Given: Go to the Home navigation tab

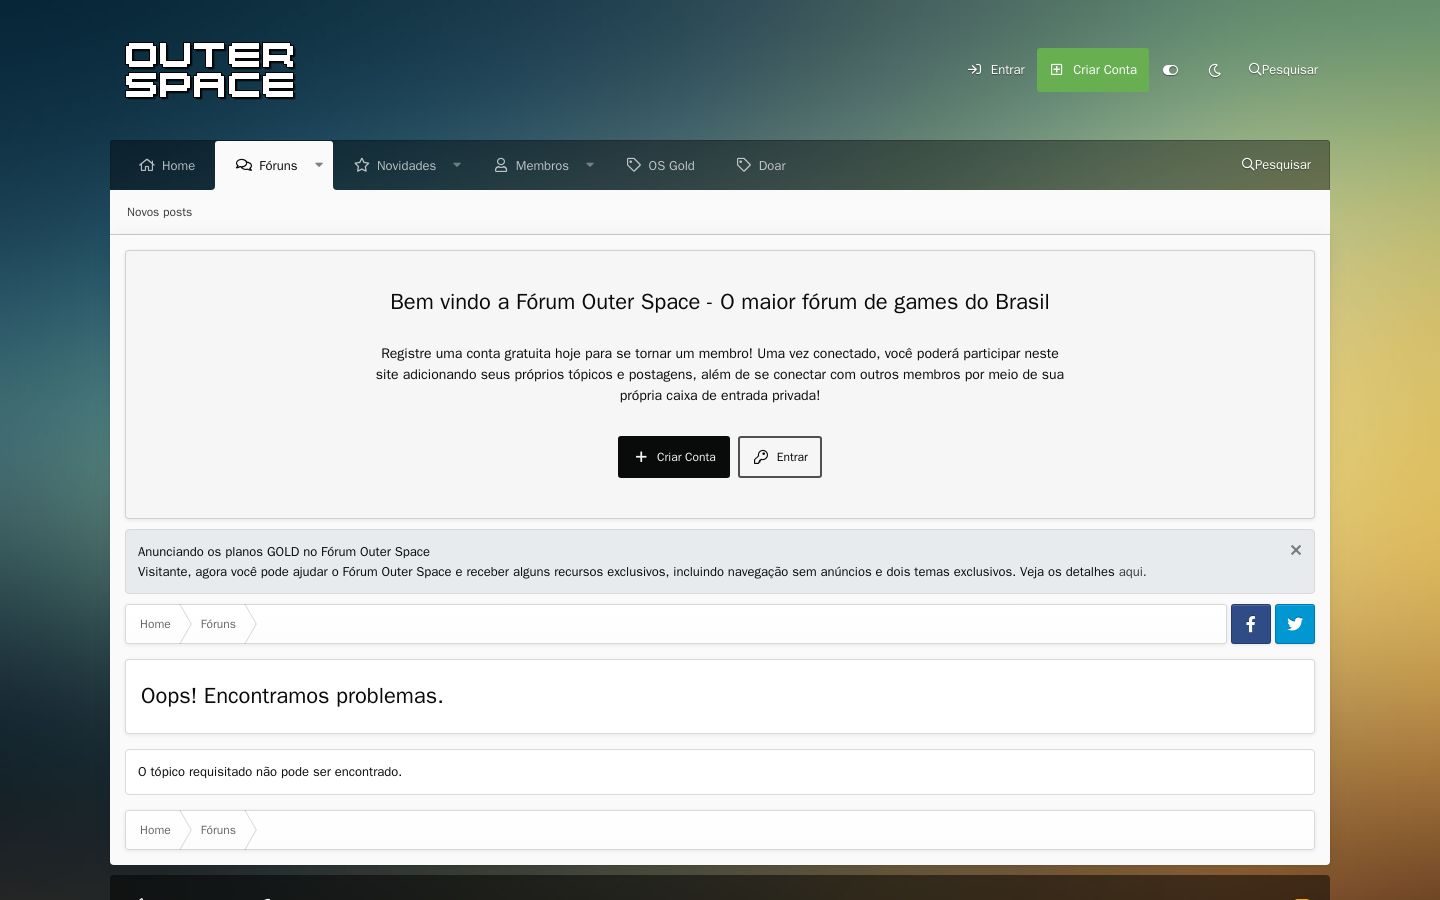Looking at the screenshot, I should (x=167, y=165).
